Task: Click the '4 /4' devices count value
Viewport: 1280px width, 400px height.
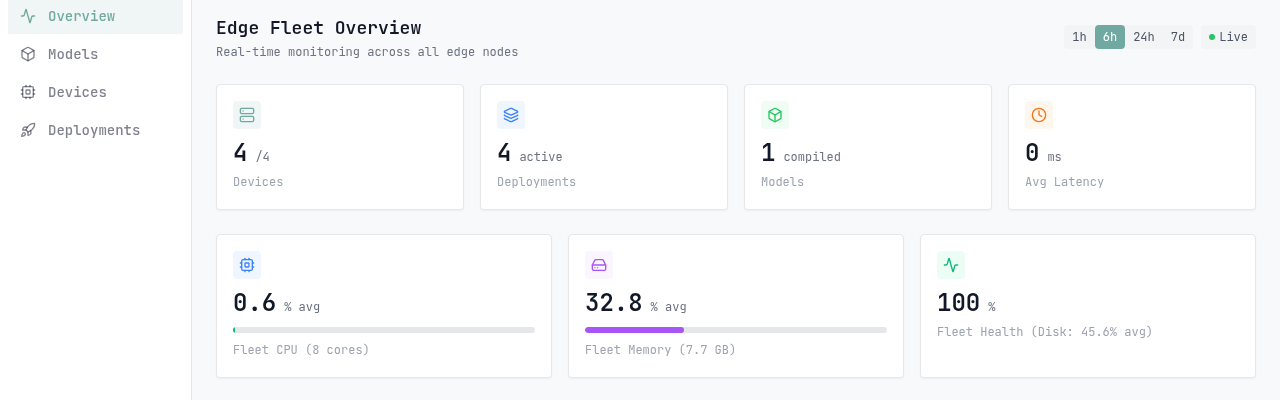Action: 252,153
